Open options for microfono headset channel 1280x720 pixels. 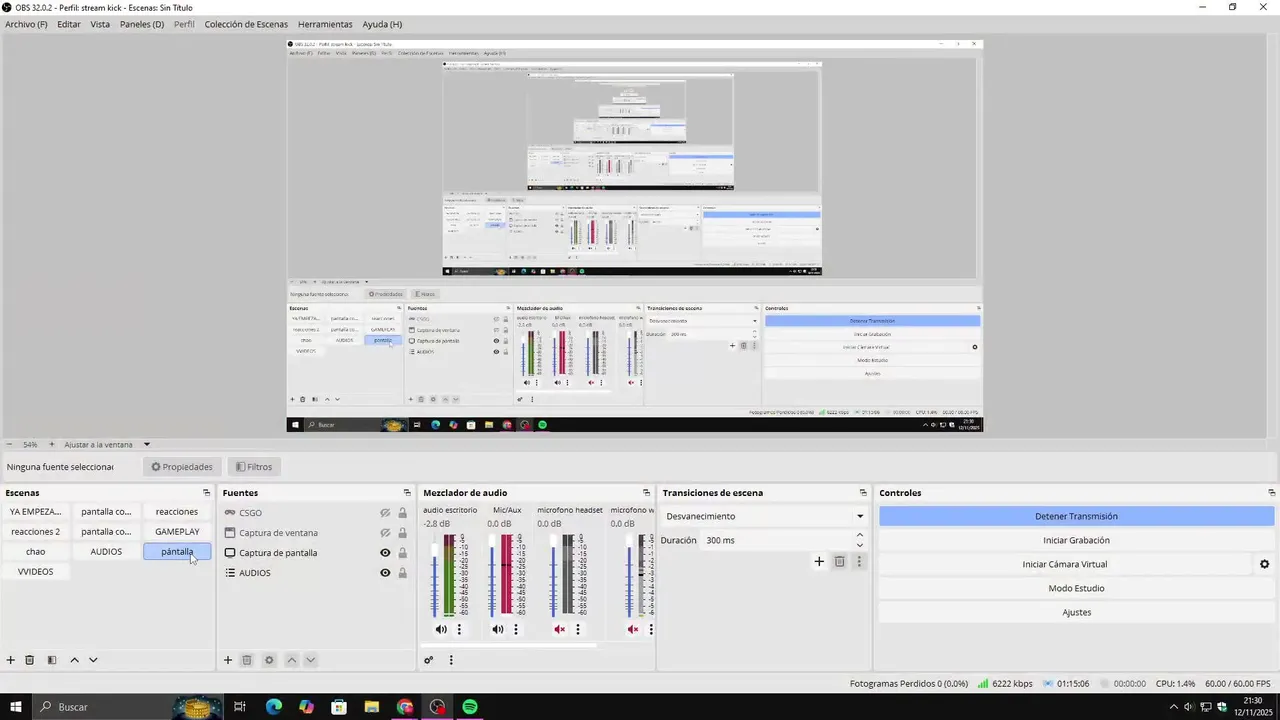click(x=578, y=629)
